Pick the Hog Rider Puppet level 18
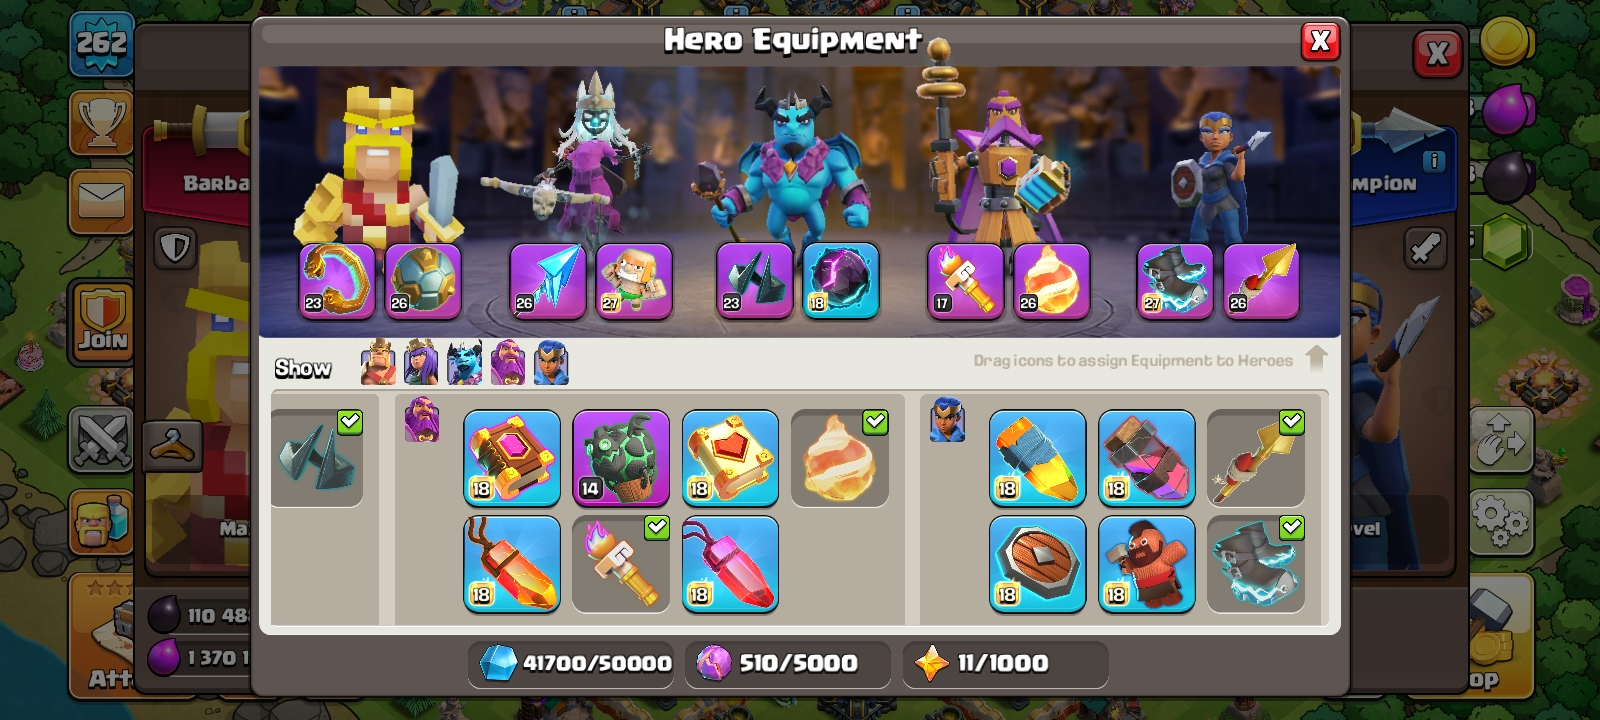 point(1147,564)
